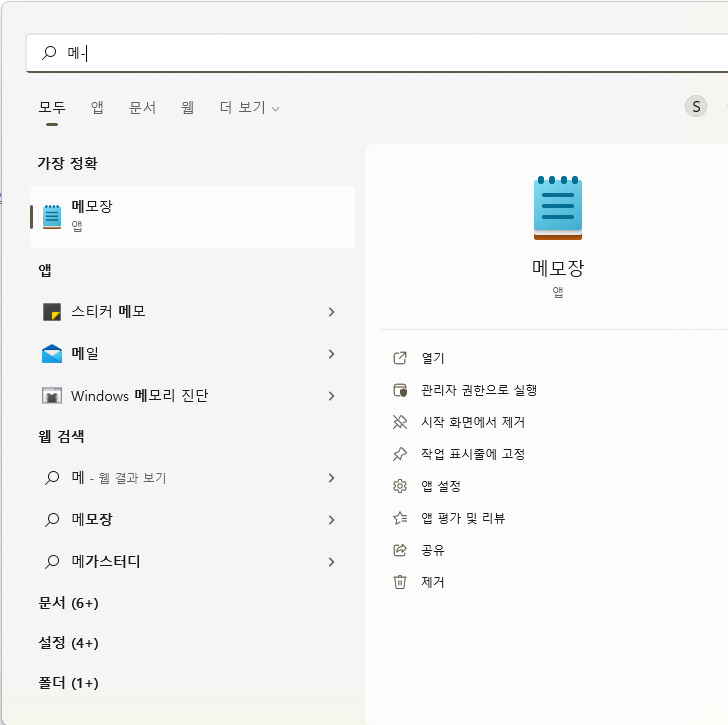Click the star icon for 앱 평가 및 리뷰
This screenshot has height=725, width=728.
400,518
